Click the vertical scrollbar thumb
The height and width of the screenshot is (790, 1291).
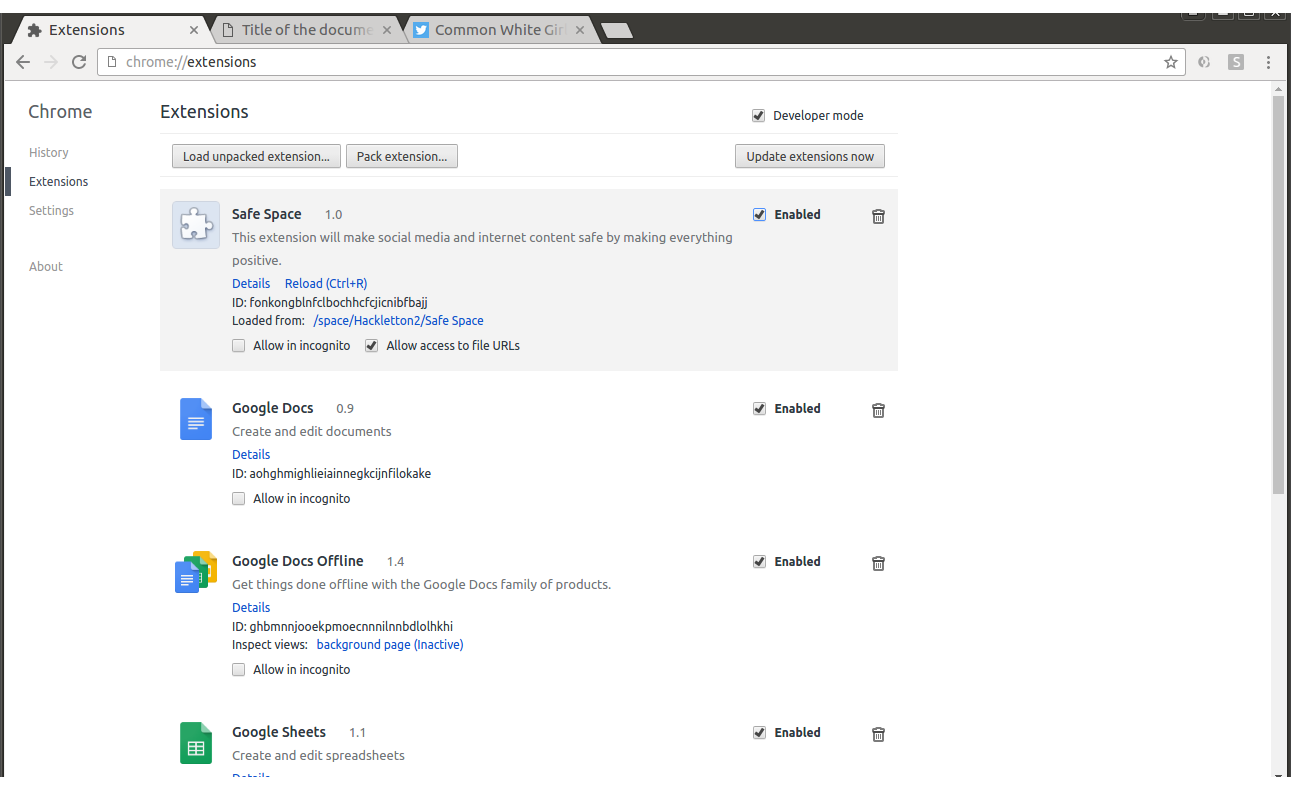[1278, 295]
